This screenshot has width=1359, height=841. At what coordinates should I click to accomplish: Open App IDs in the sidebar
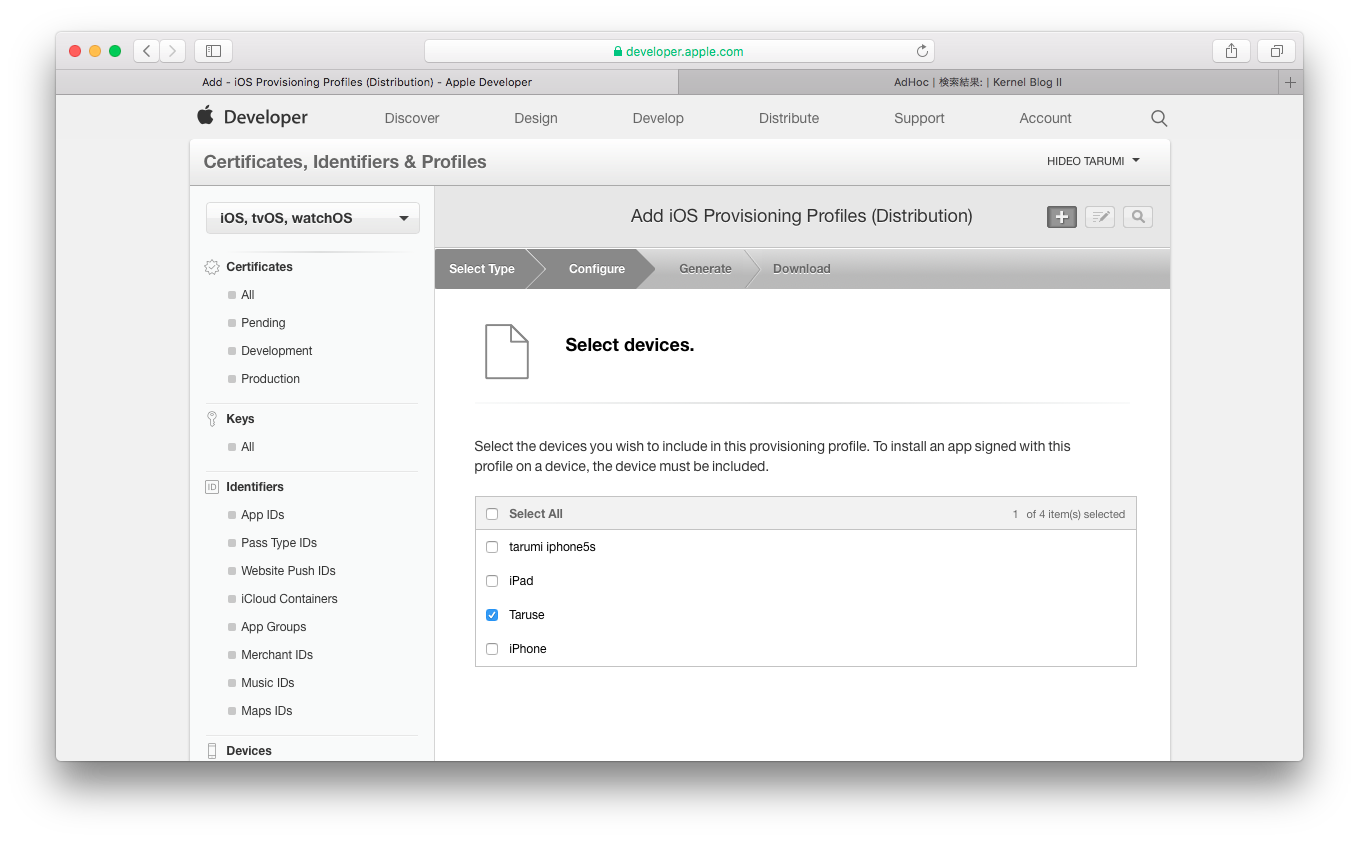point(262,515)
